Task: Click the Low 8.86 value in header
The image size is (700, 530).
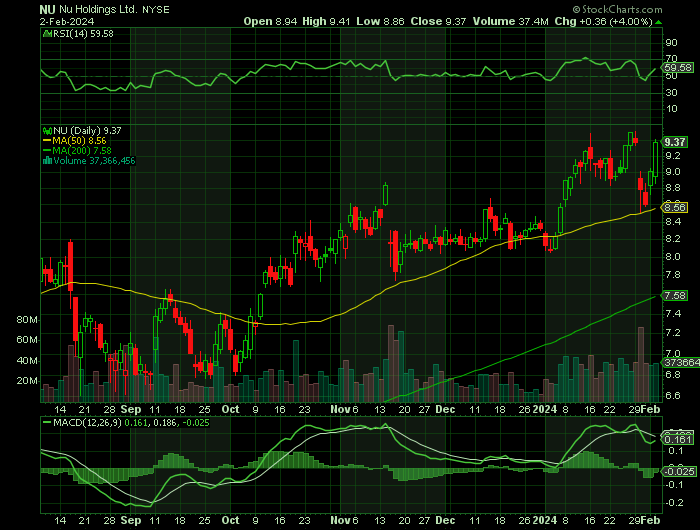Action: 380,21
